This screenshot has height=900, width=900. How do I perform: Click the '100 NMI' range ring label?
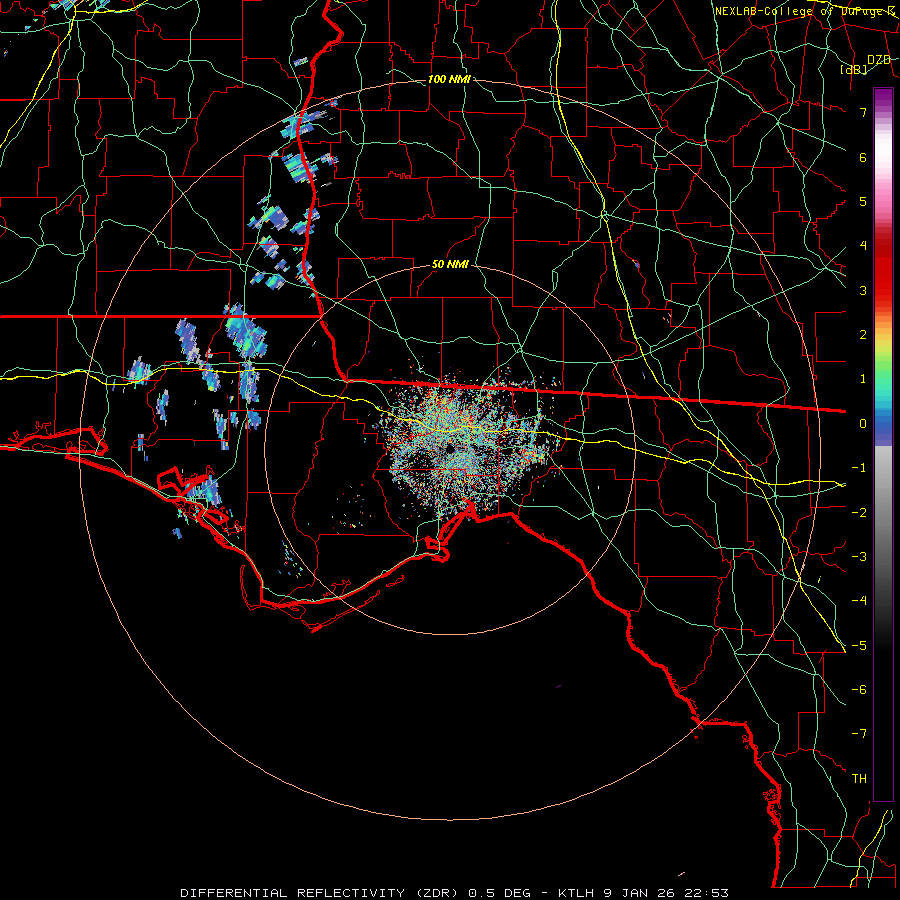(449, 79)
